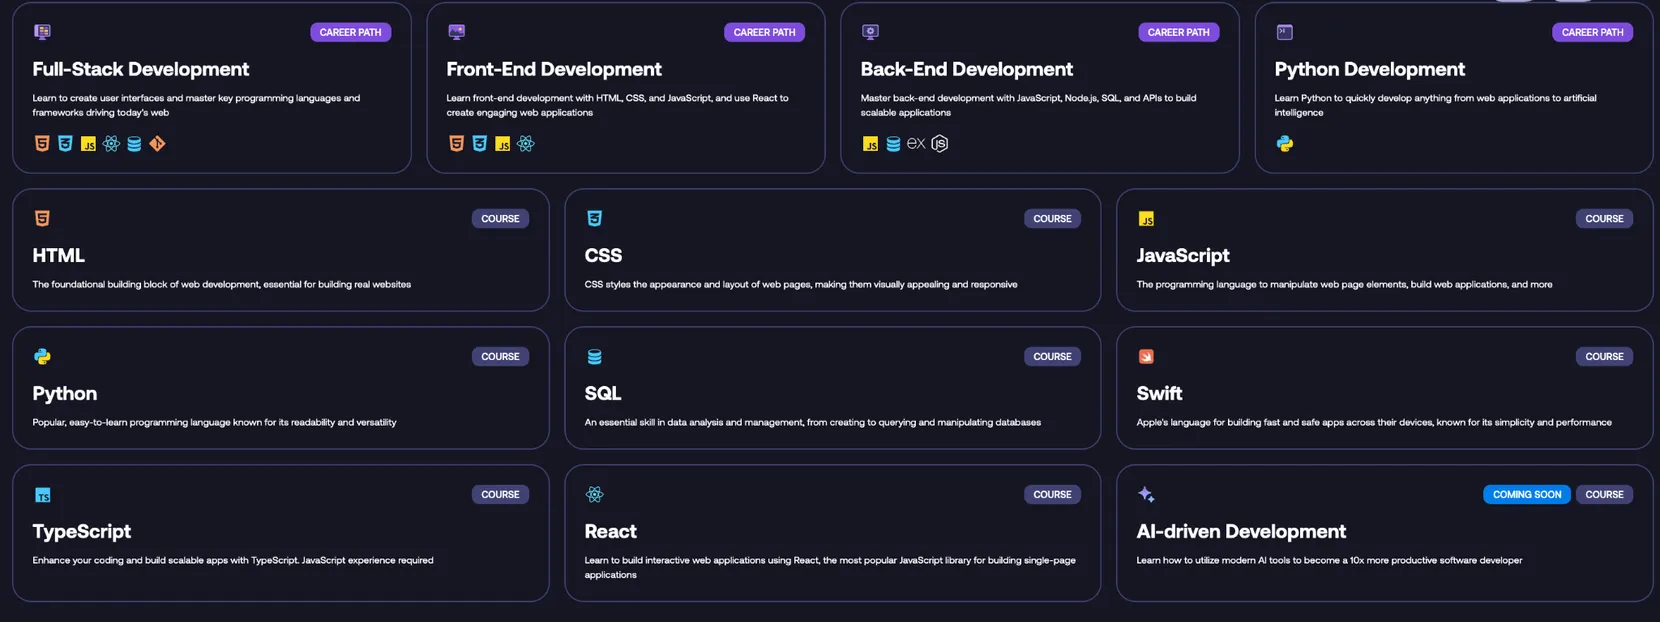Screen dimensions: 1660x622
Task: Click the COMING SOON badge on AI-driven Development
Action: point(1527,494)
